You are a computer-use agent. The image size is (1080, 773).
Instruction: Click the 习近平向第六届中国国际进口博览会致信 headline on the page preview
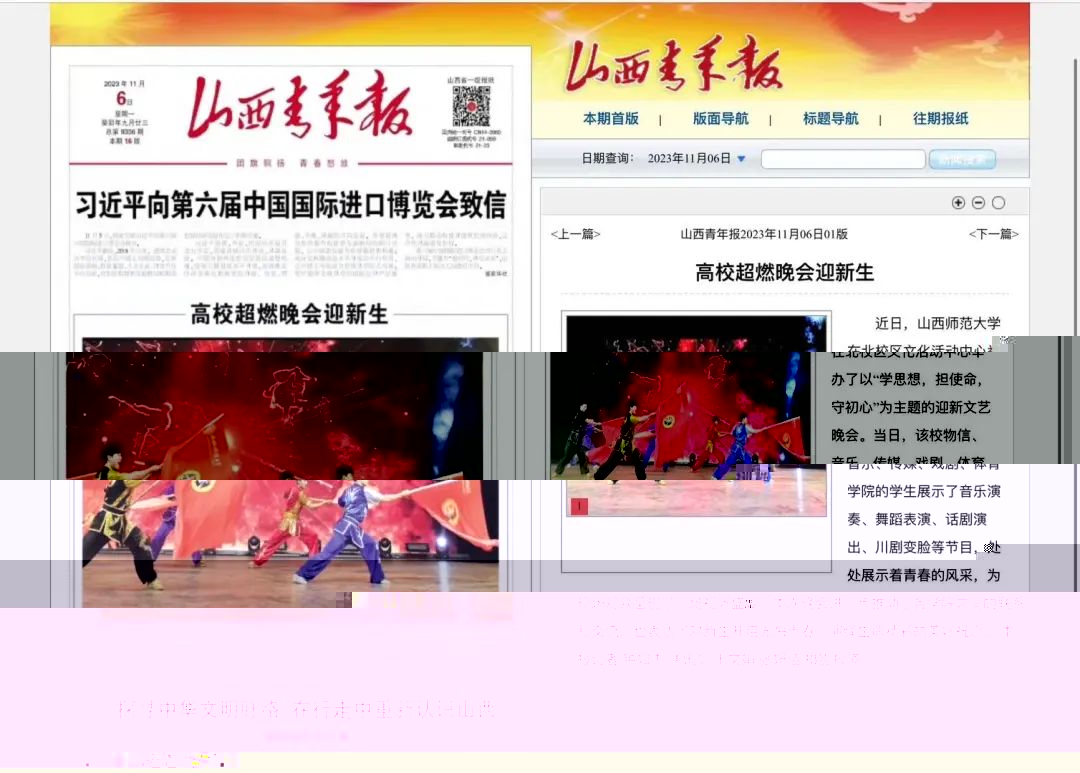(x=291, y=205)
